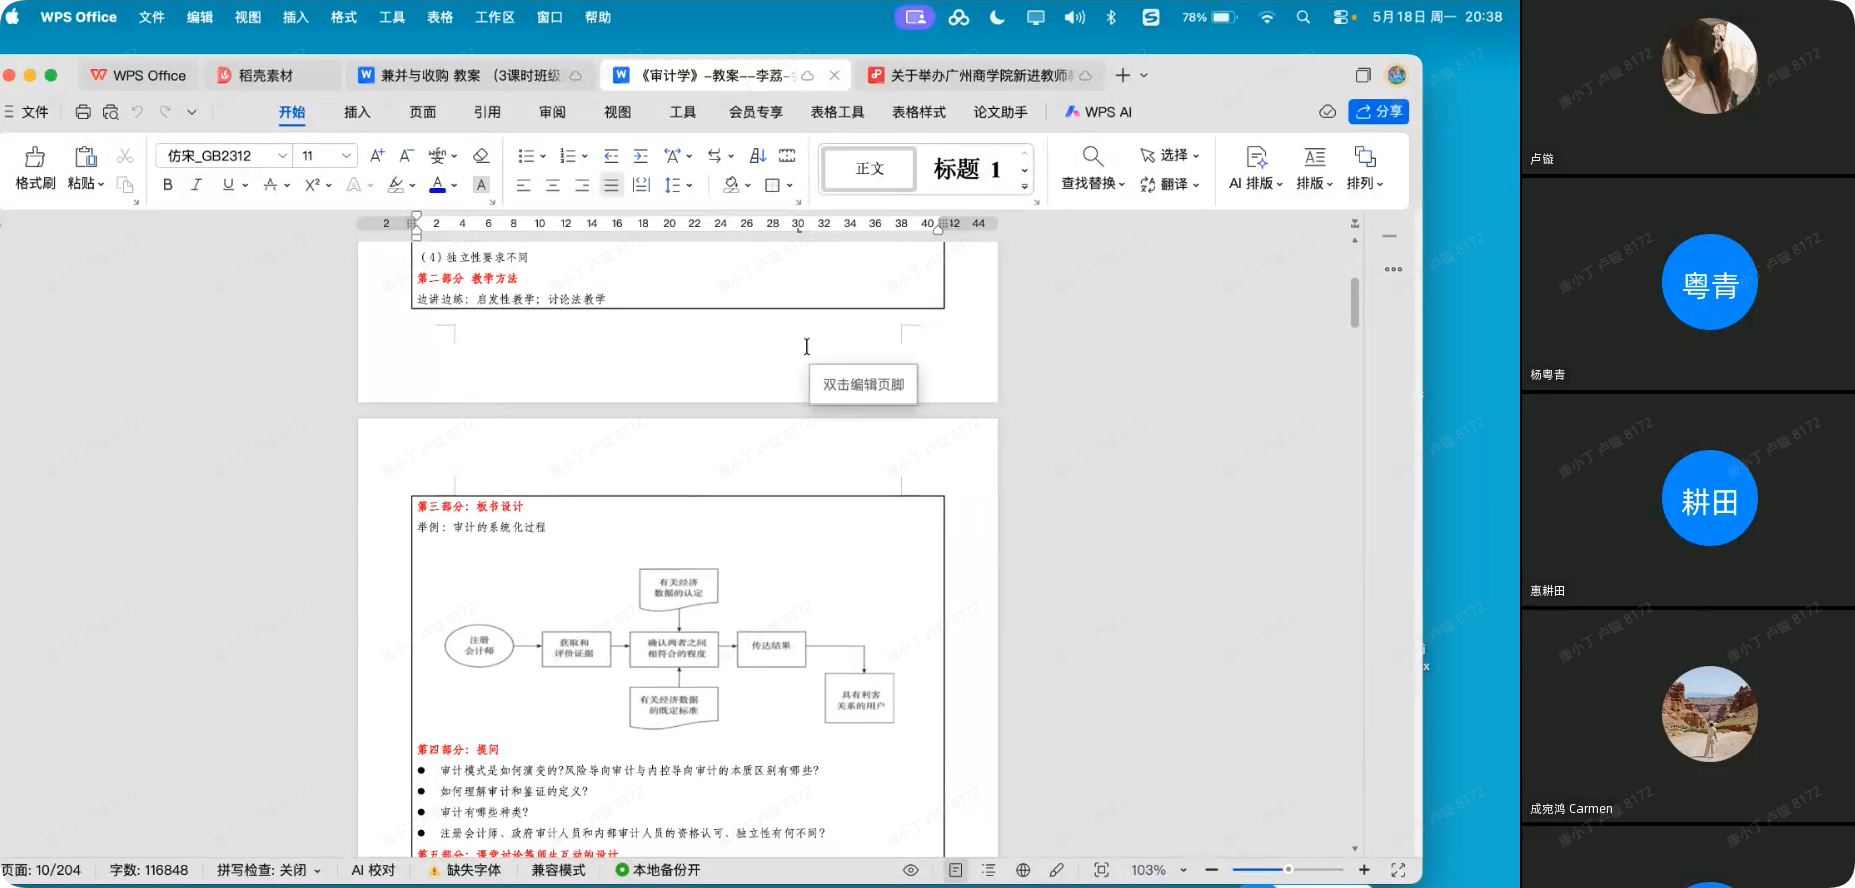
Task: Click the cloud sync icon near Share
Action: [x=1327, y=112]
